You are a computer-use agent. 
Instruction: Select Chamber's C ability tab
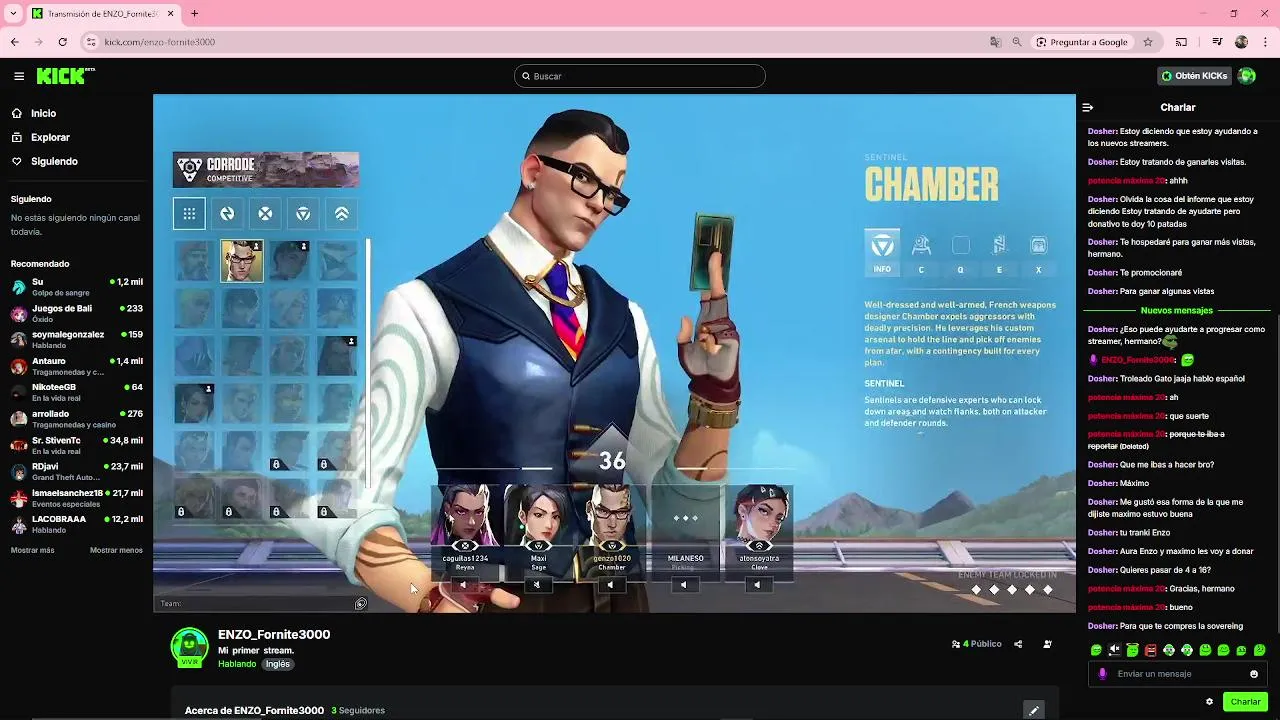(x=921, y=252)
